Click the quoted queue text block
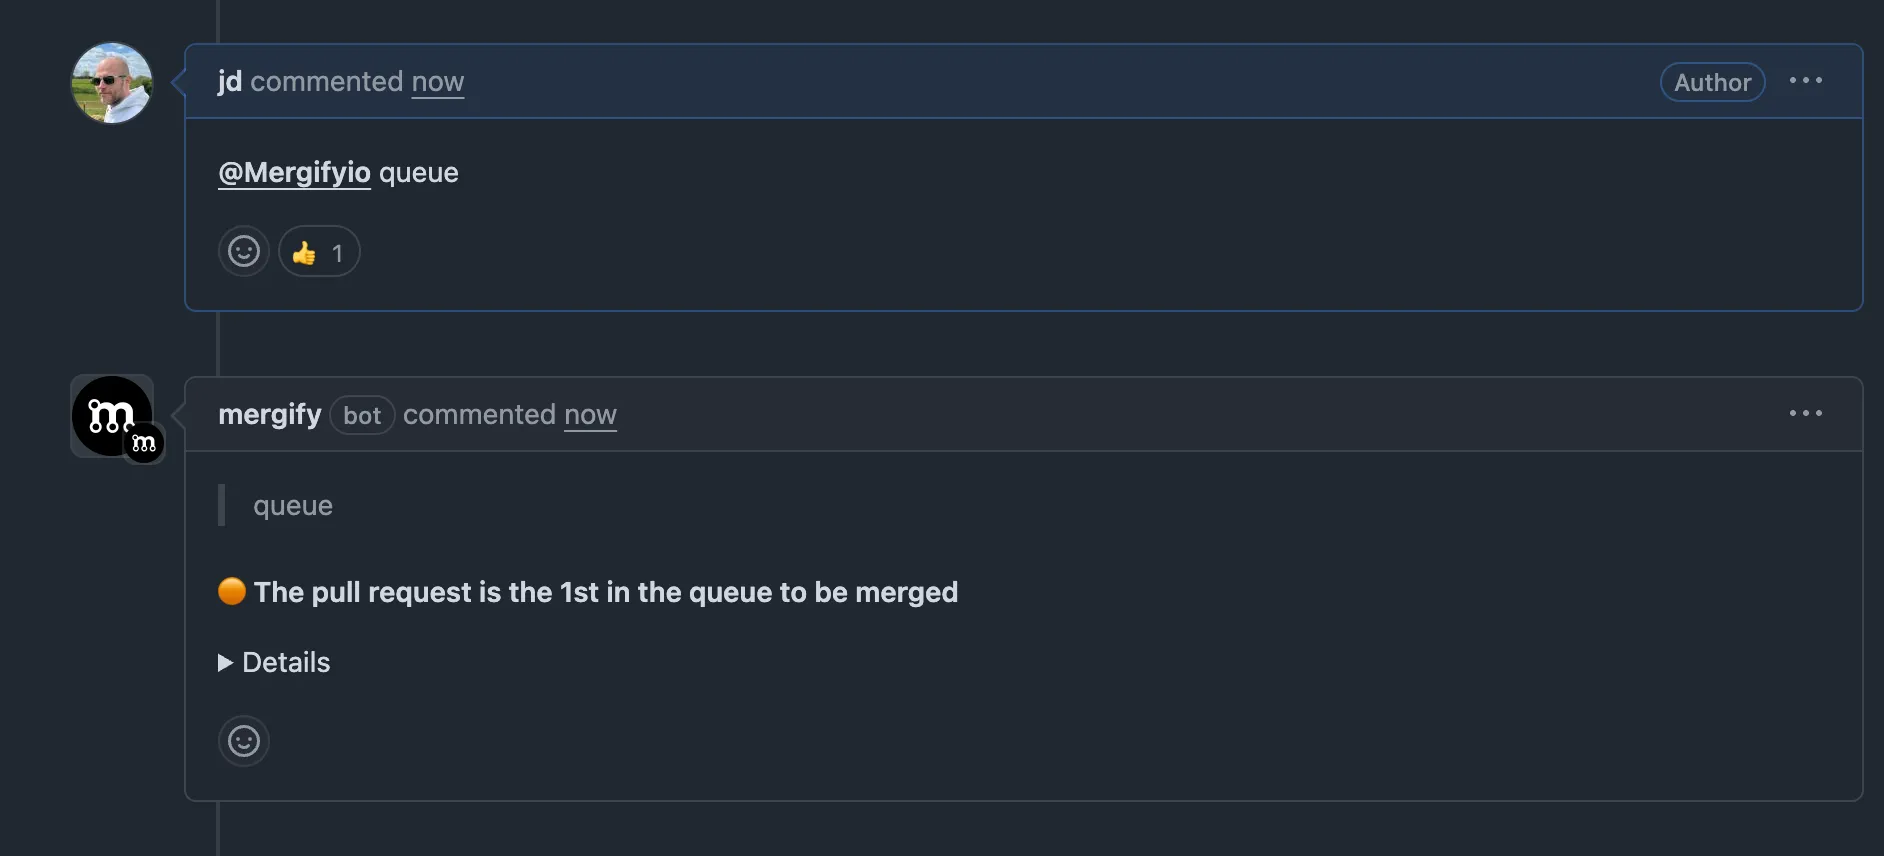This screenshot has width=1884, height=856. tap(293, 505)
